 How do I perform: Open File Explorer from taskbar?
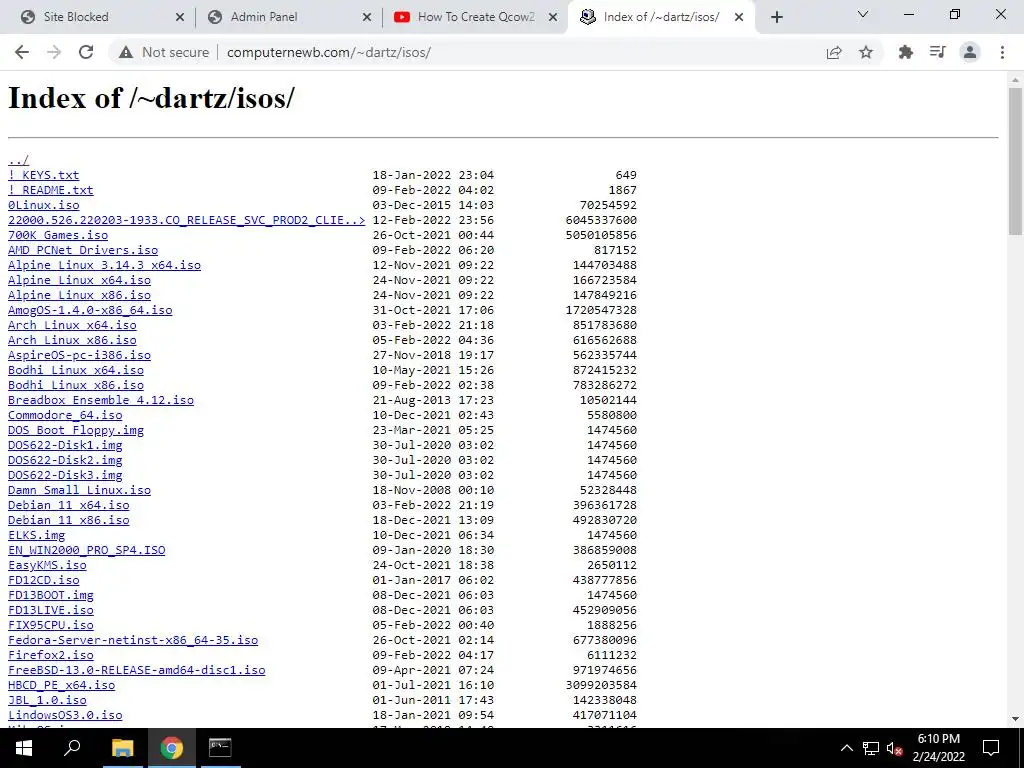[122, 748]
